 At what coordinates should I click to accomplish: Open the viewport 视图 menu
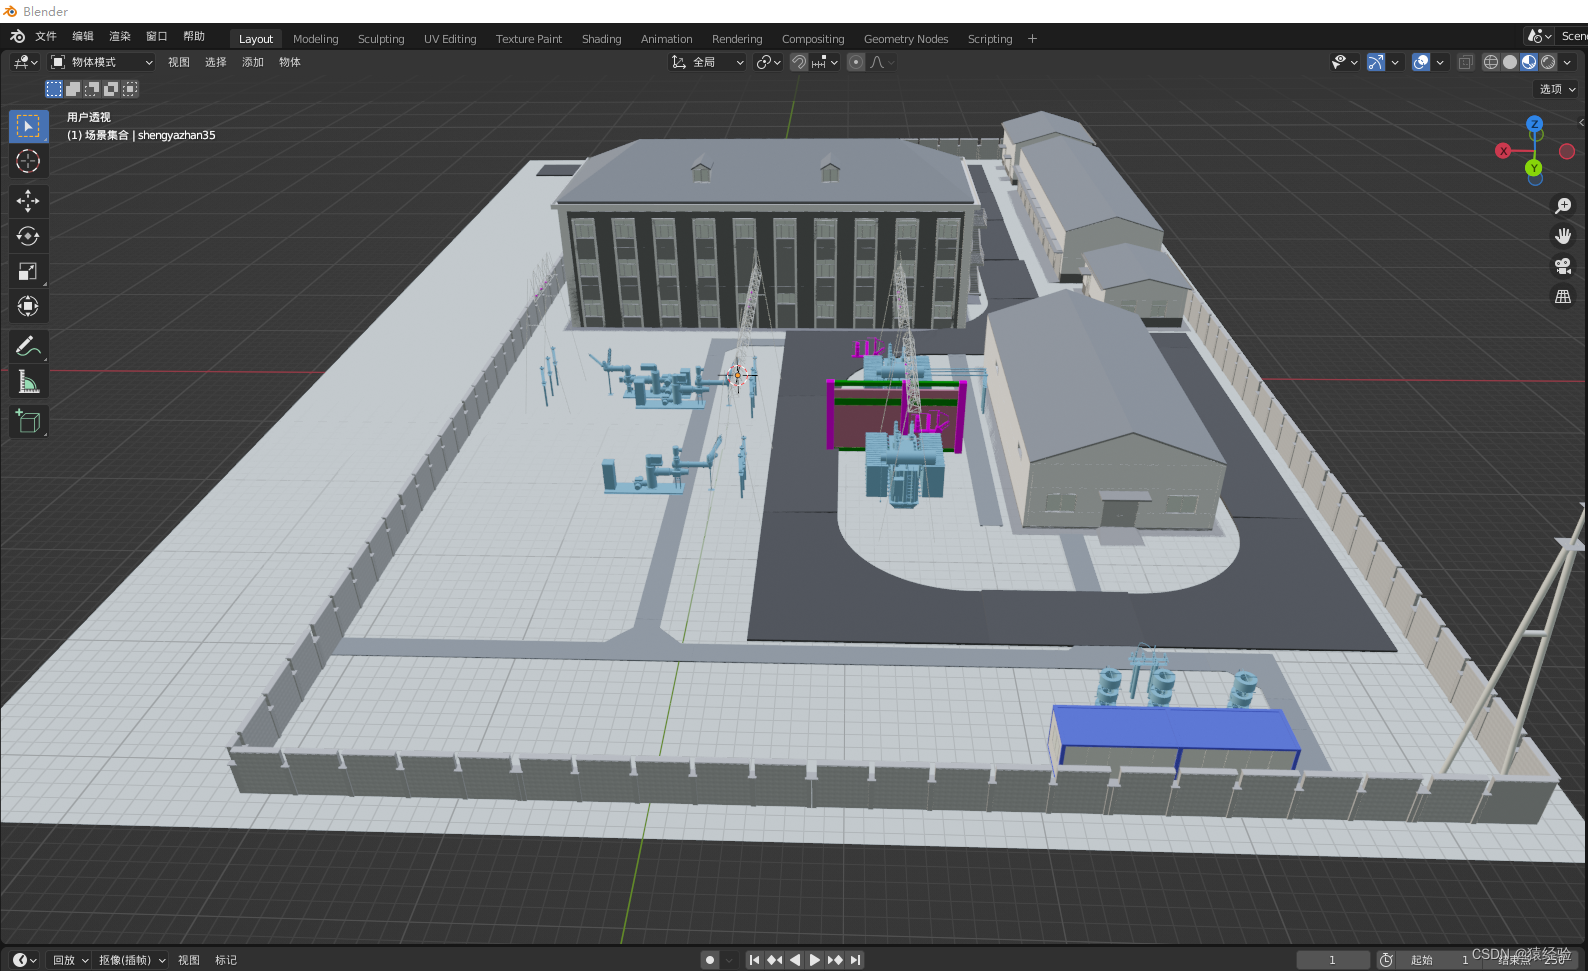point(179,62)
